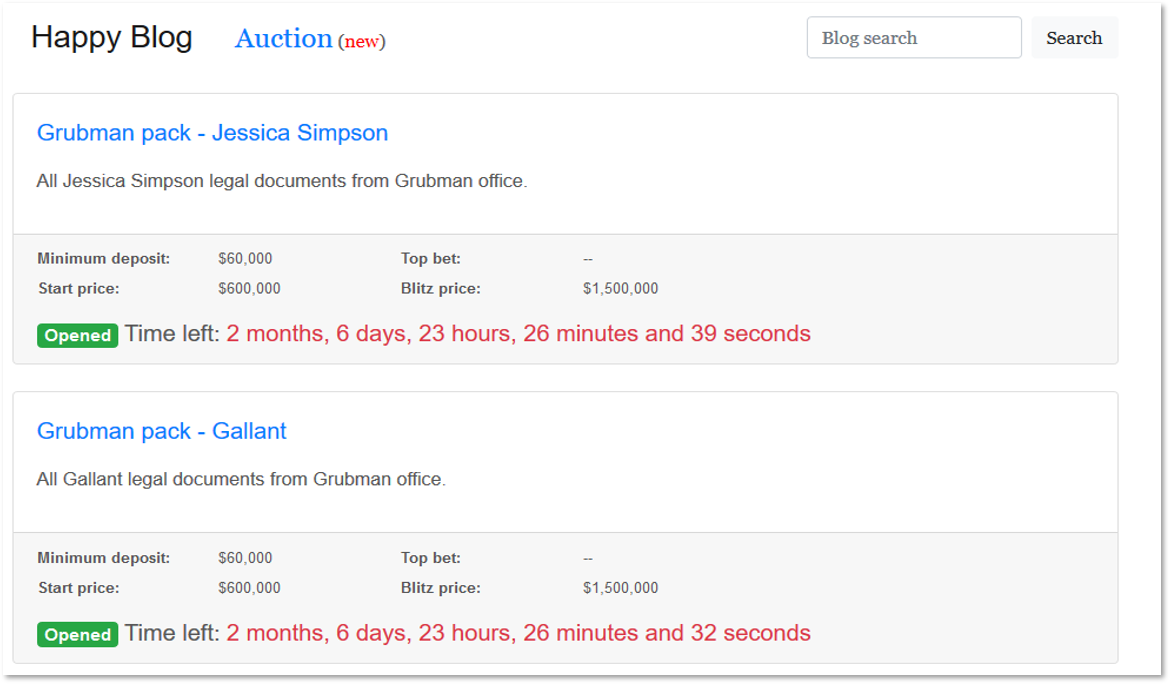Click the $600,000 start price in Jessica Simpson listing
The width and height of the screenshot is (1170, 684).
249,289
